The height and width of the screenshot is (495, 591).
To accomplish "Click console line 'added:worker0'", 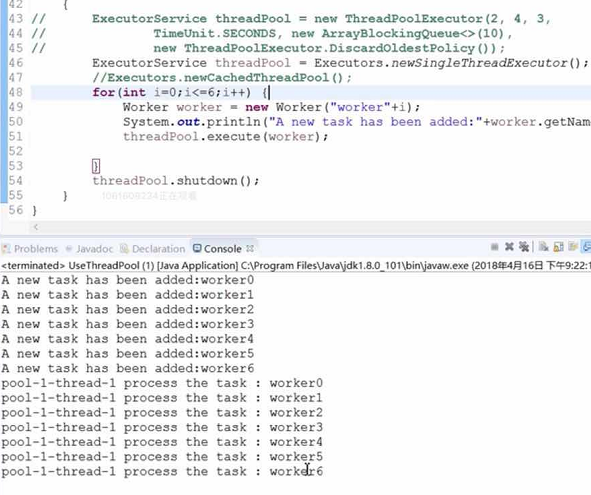I will 127,280.
